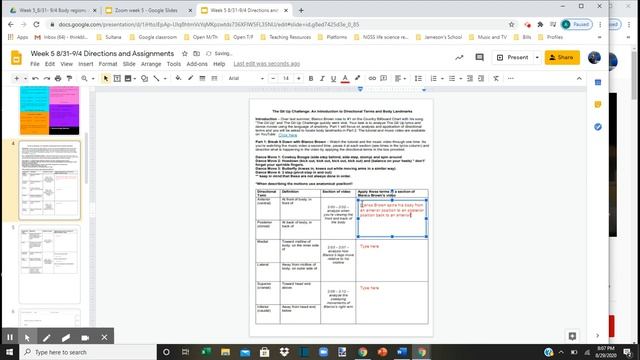
Task: Open the insert image dropdown
Action: pos(130,78)
